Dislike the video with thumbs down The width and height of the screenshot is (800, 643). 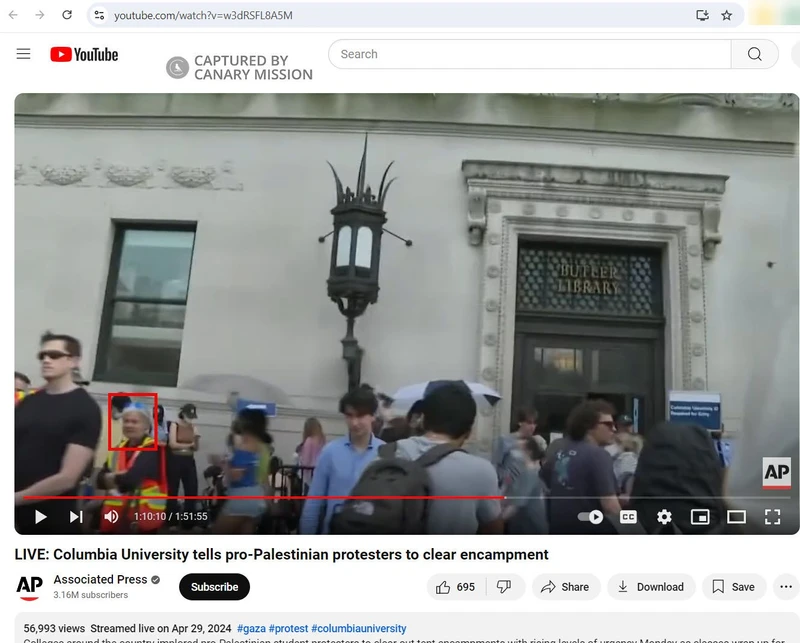[505, 587]
